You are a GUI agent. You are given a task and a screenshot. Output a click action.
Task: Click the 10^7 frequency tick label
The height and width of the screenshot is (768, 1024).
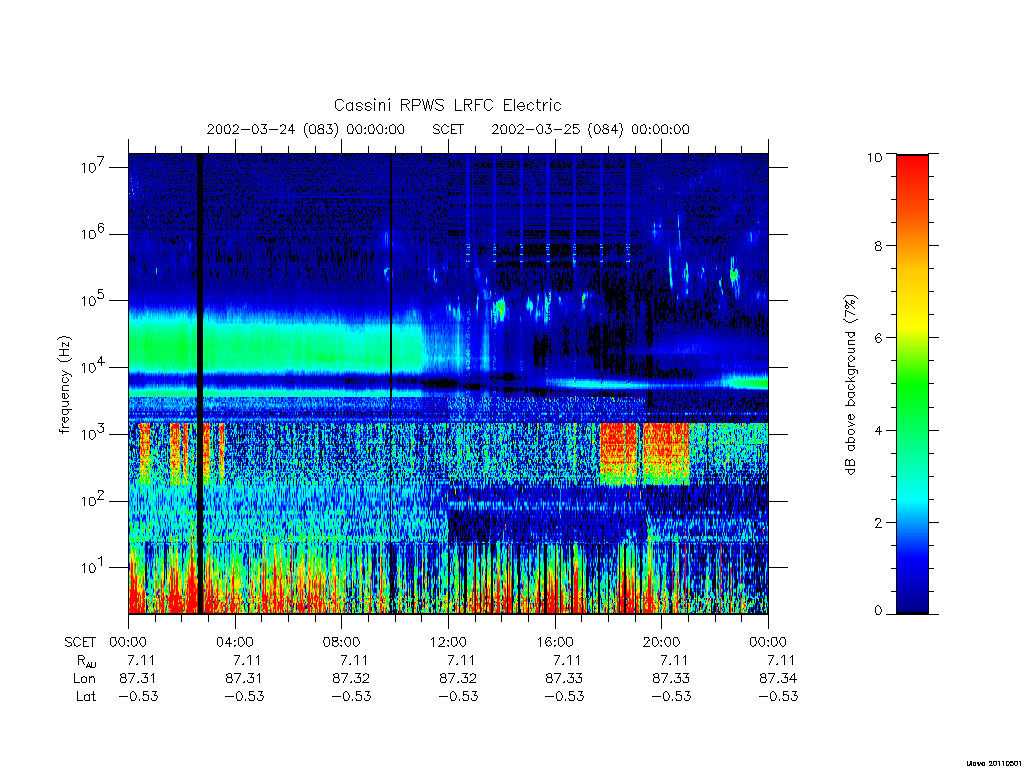tap(91, 167)
